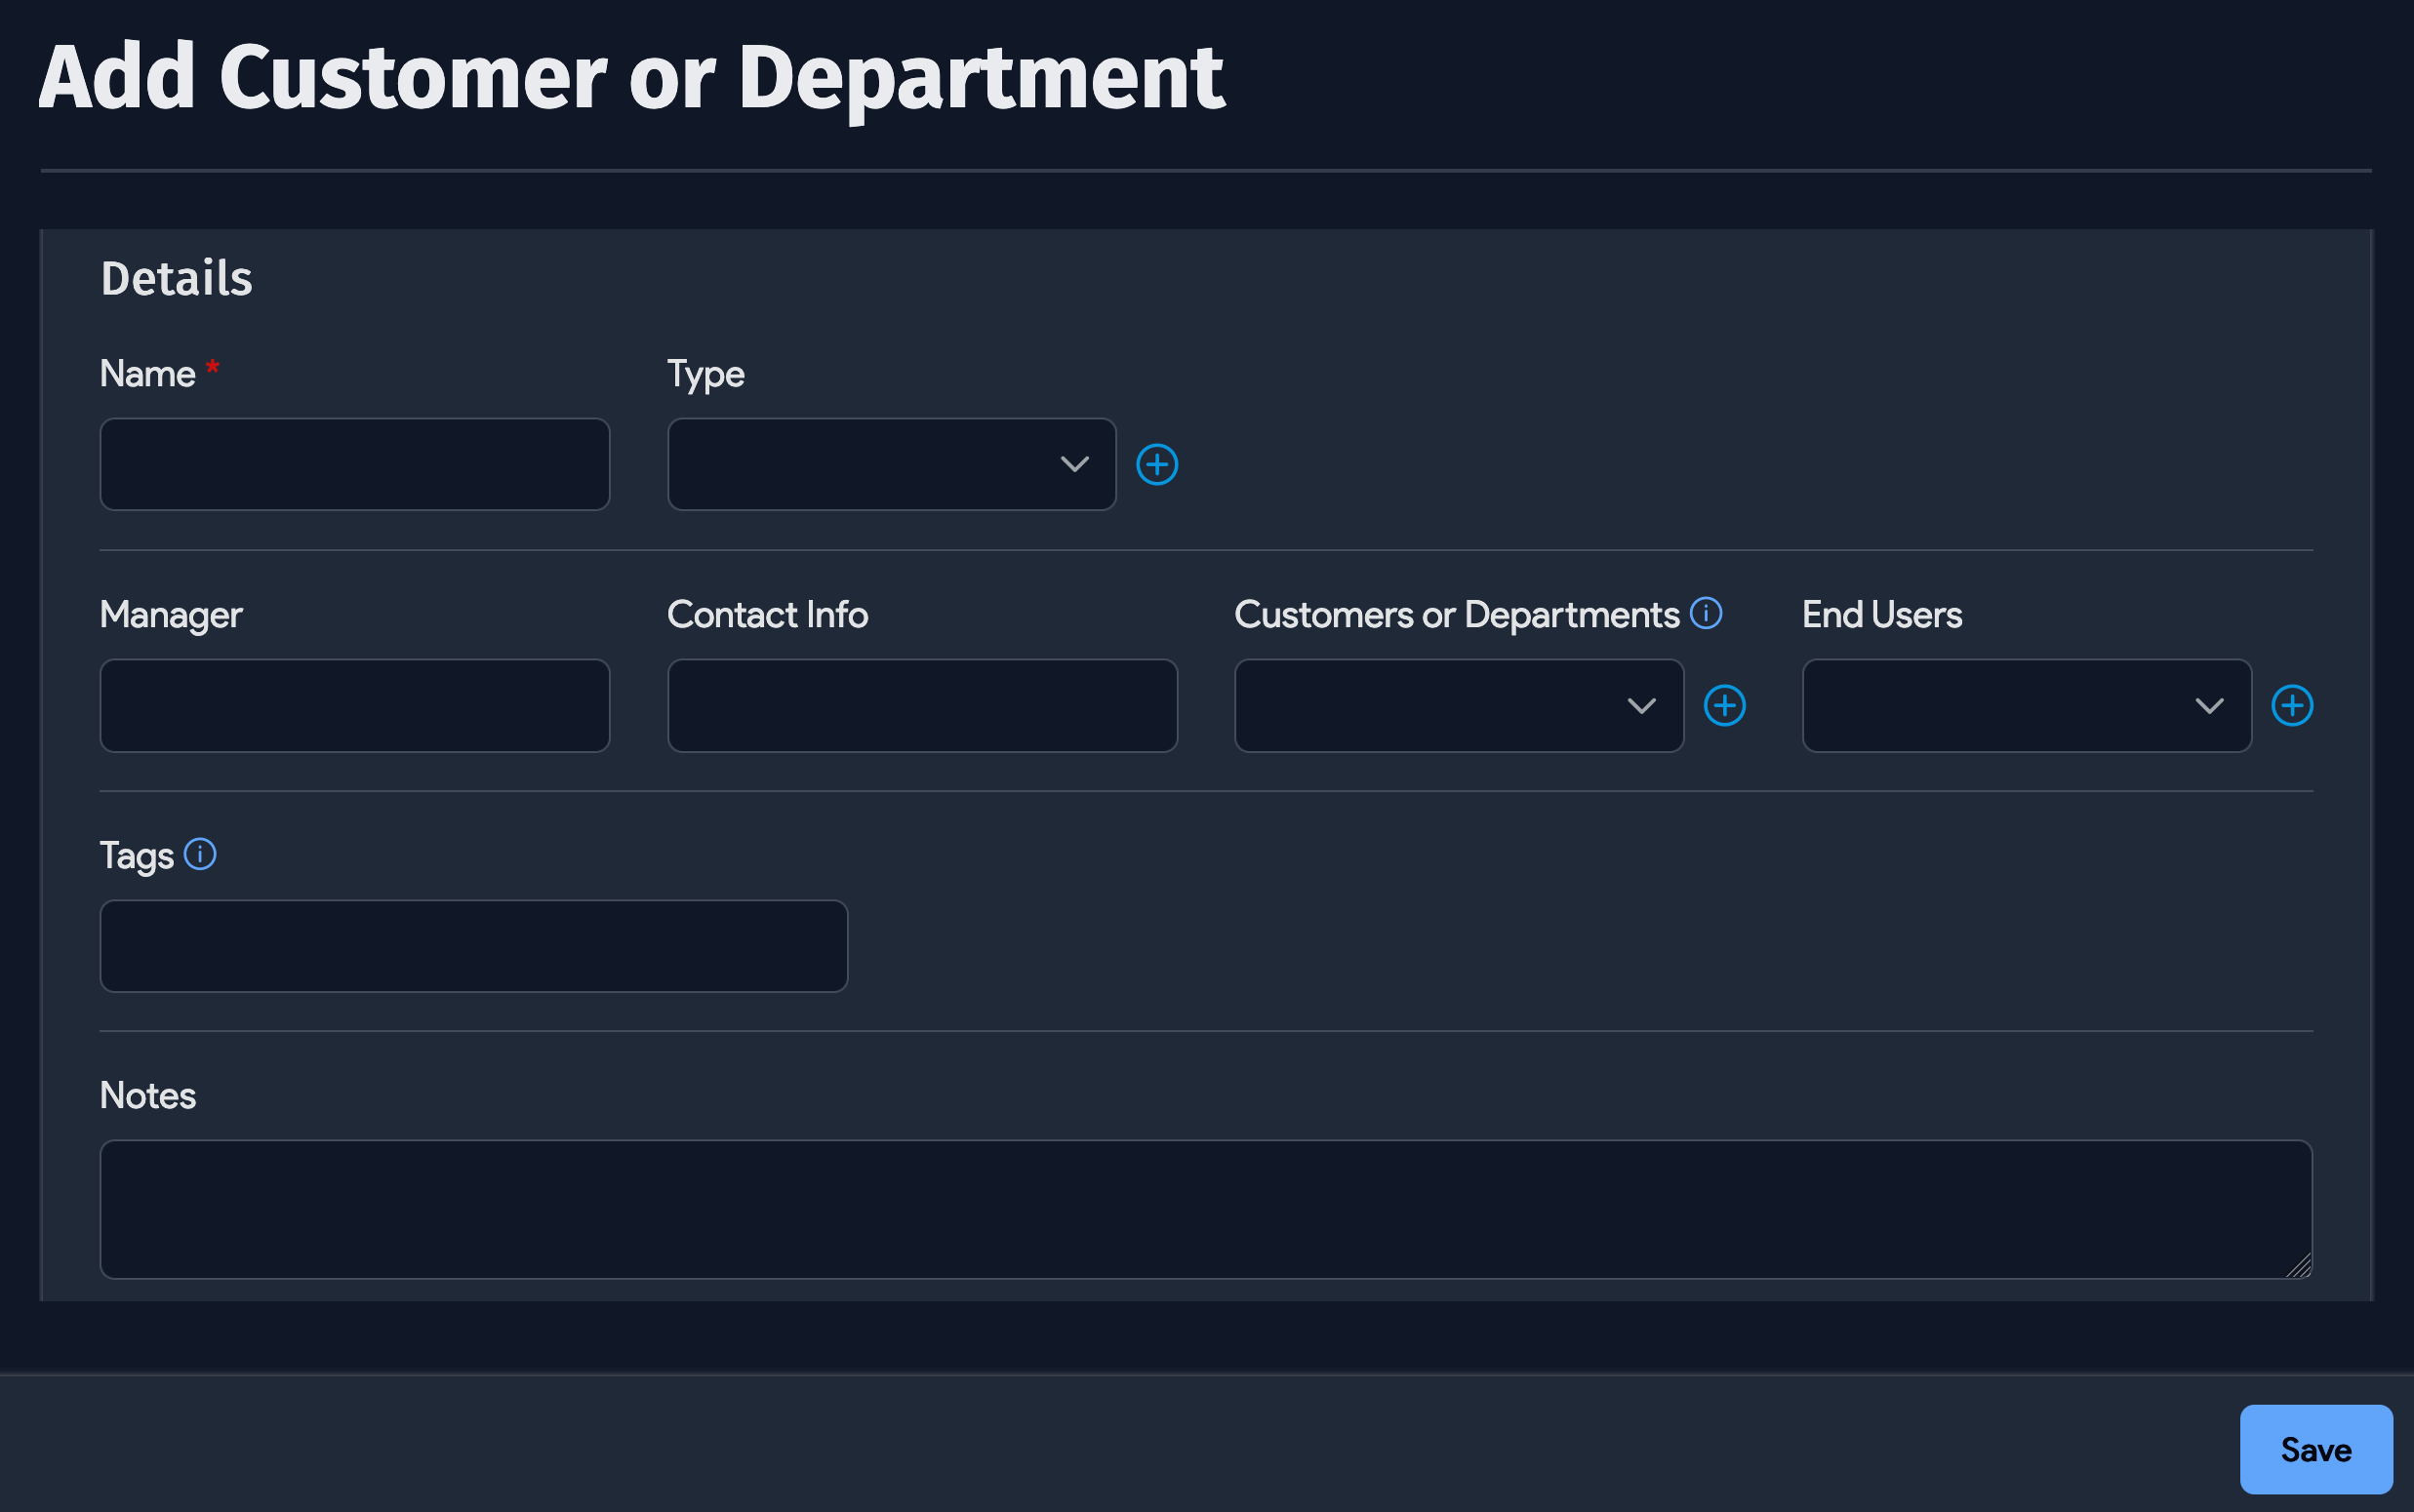Expand the End Users selection dropdown
Image resolution: width=2414 pixels, height=1512 pixels.
2025,706
